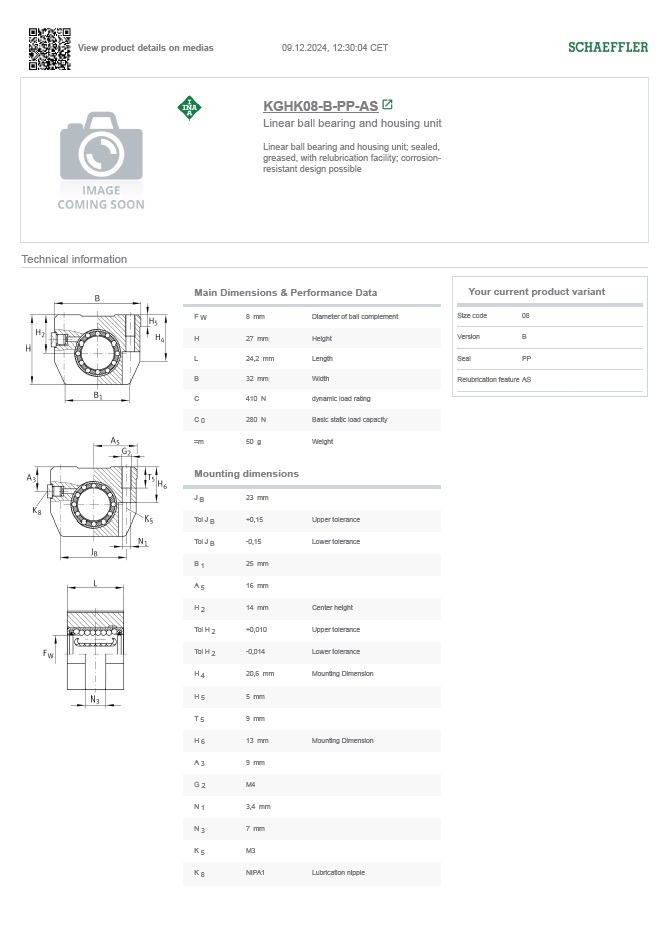Viewport: 670px width, 942px height.
Task: Select the K8 value NIPA1
Action: click(255, 873)
